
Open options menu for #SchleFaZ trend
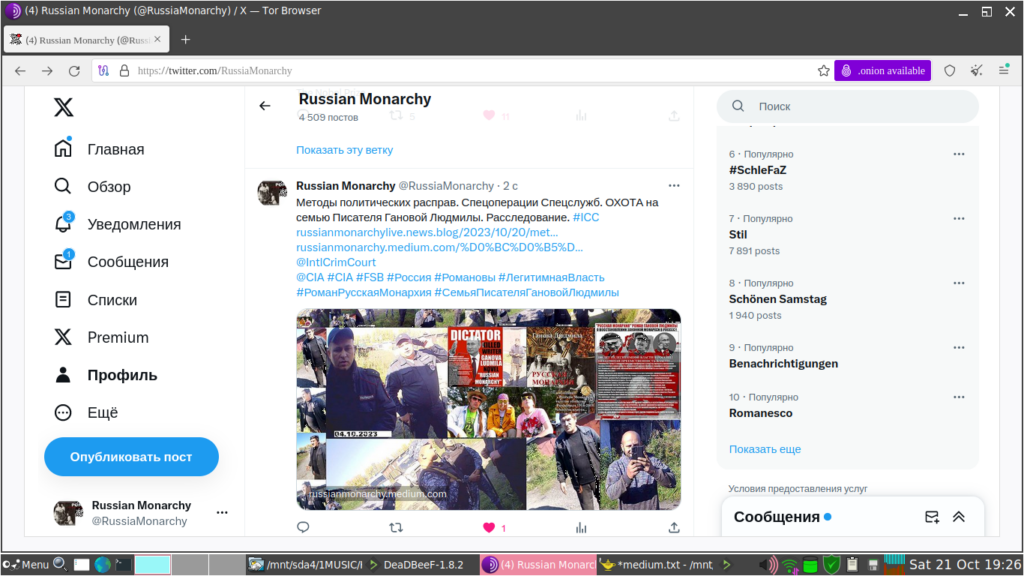[959, 154]
